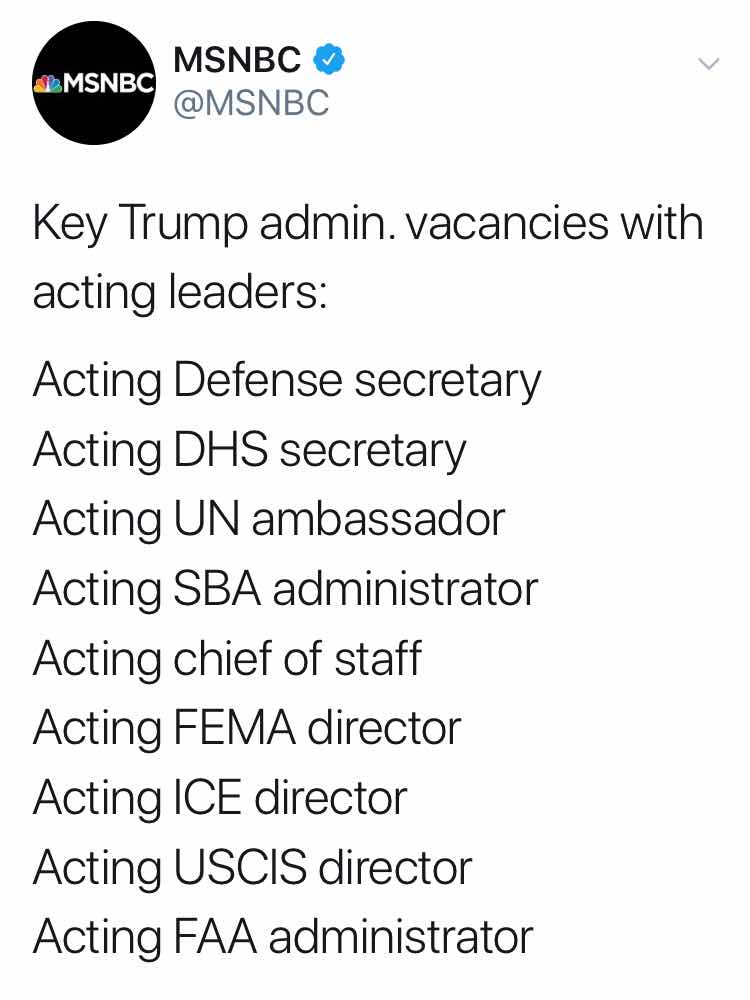Click the NBC peacock logo in avatar
Image resolution: width=750 pixels, height=1000 pixels.
[x=48, y=84]
